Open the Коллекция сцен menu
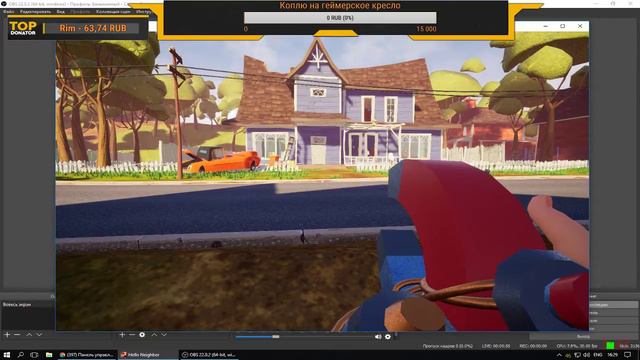Image resolution: width=640 pixels, height=360 pixels. coord(113,11)
